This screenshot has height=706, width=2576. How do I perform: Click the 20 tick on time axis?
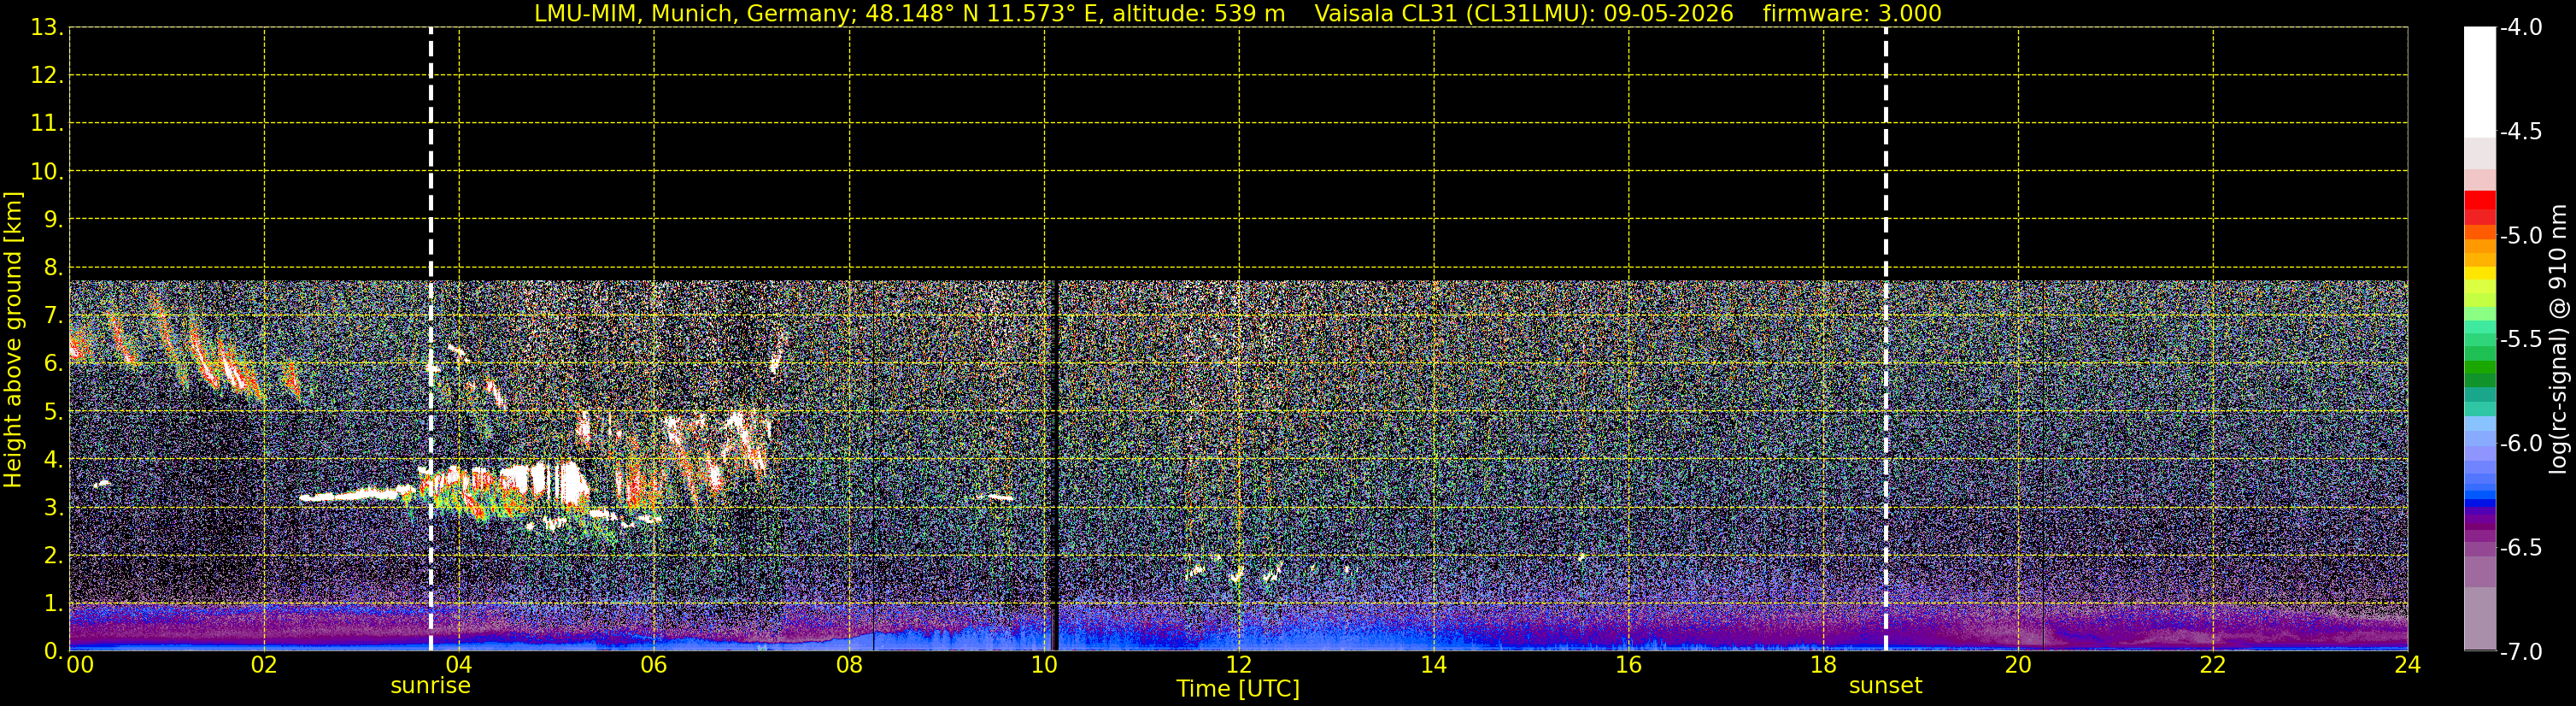pyautogui.click(x=2018, y=665)
